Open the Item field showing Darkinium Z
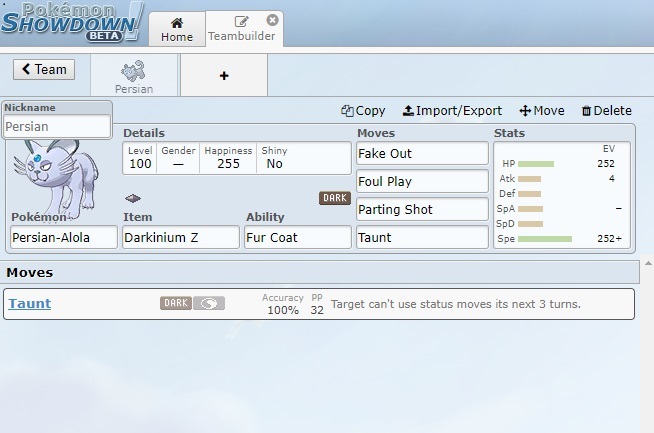The width and height of the screenshot is (654, 433). [x=181, y=237]
